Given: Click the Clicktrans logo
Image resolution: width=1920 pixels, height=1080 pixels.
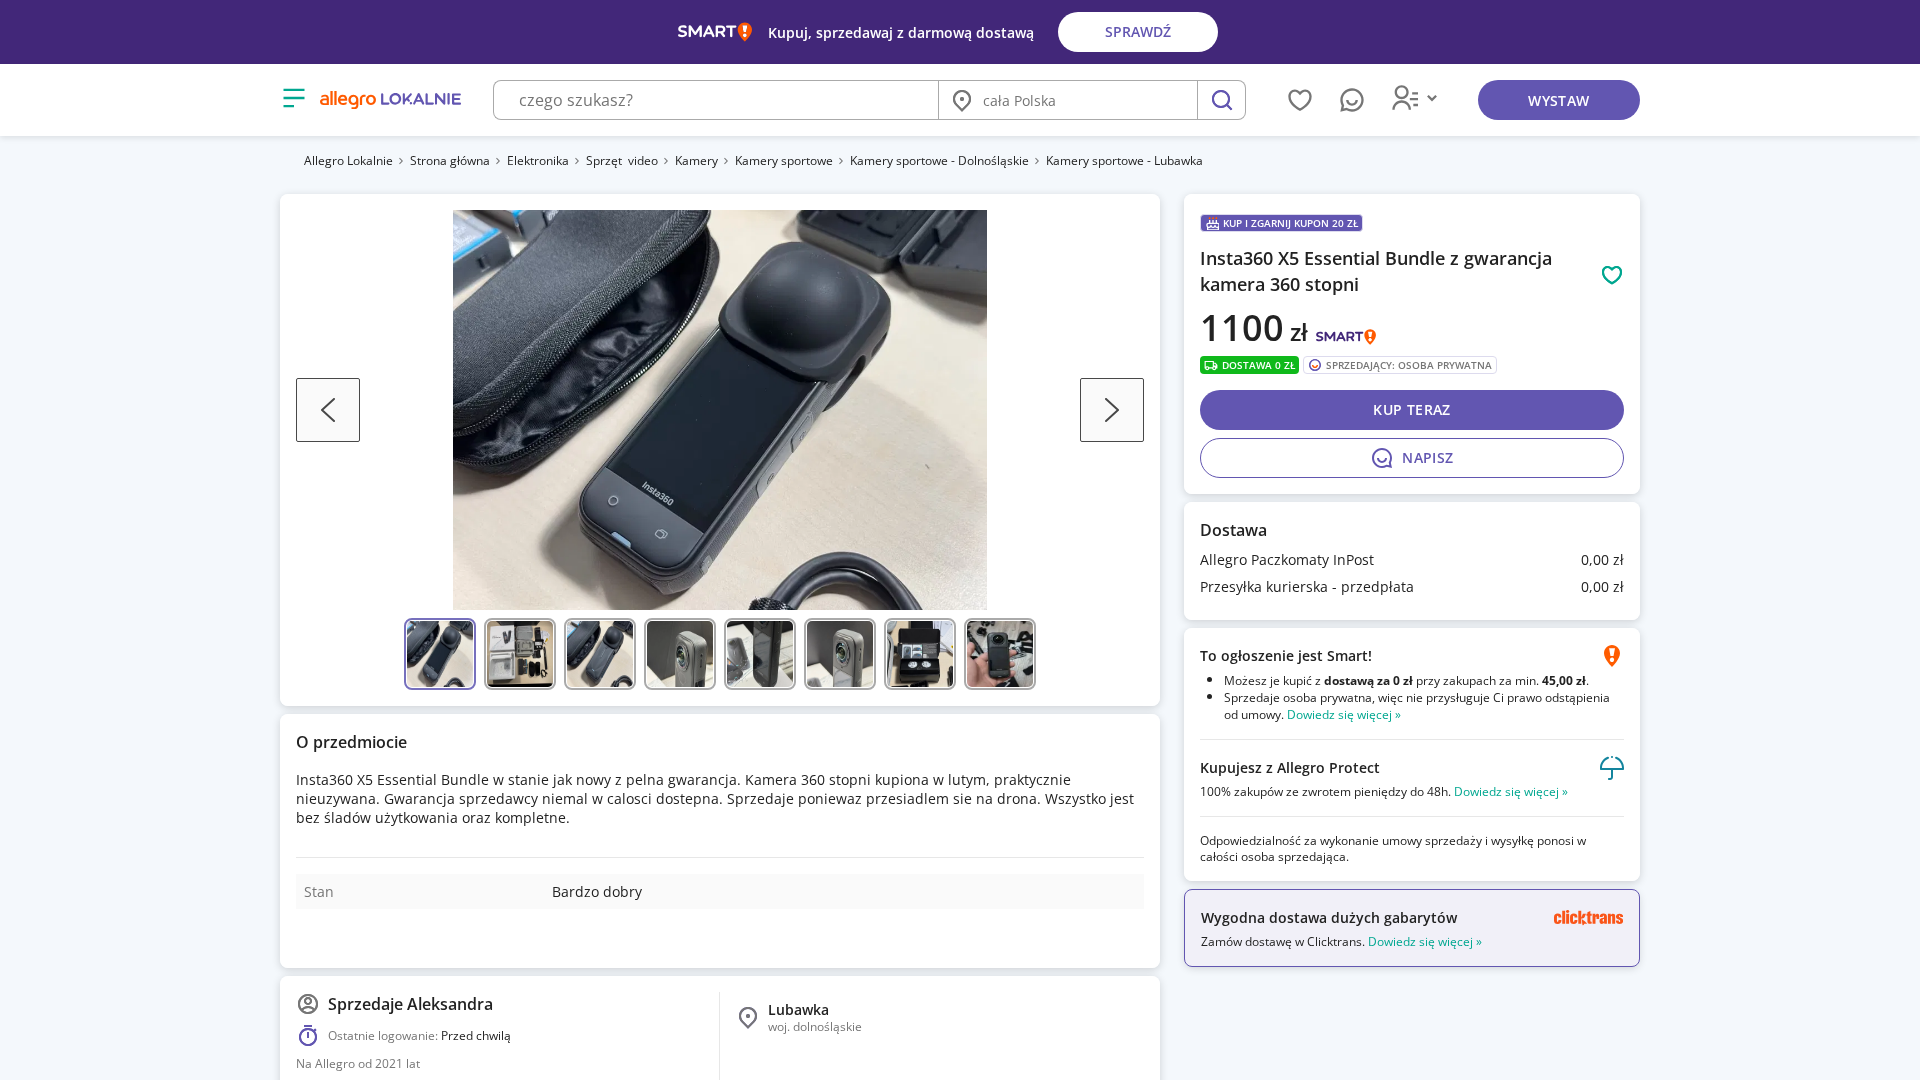Looking at the screenshot, I should pyautogui.click(x=1588, y=918).
